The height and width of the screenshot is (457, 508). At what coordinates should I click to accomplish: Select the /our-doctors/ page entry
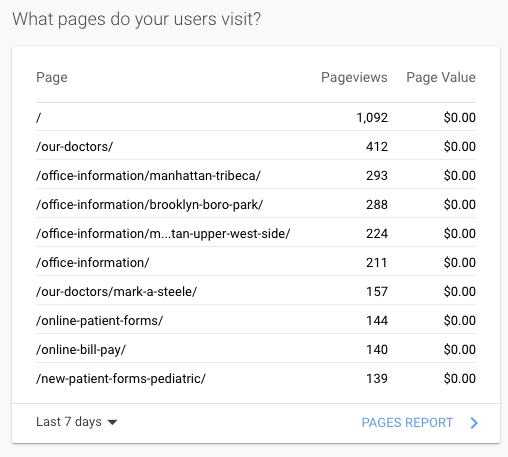pos(75,147)
